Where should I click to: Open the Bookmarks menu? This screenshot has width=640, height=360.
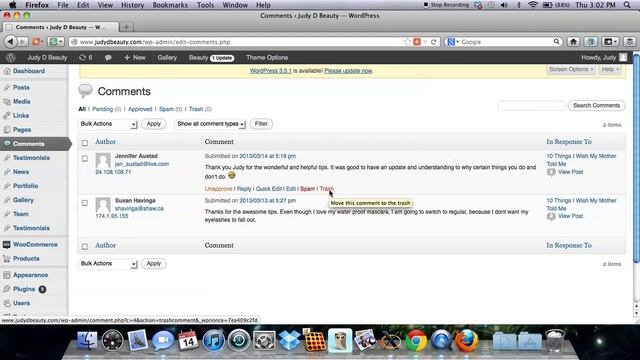tap(170, 5)
